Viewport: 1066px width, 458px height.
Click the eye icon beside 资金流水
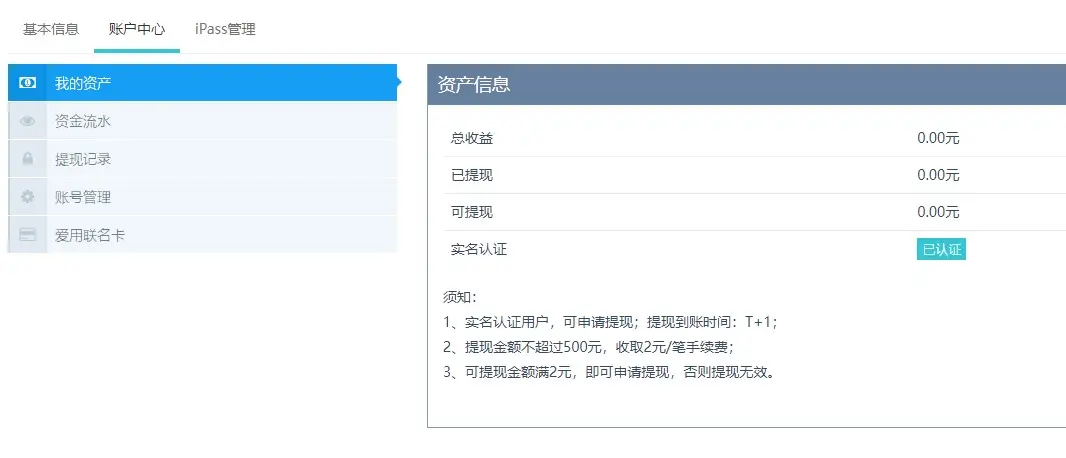tap(28, 121)
